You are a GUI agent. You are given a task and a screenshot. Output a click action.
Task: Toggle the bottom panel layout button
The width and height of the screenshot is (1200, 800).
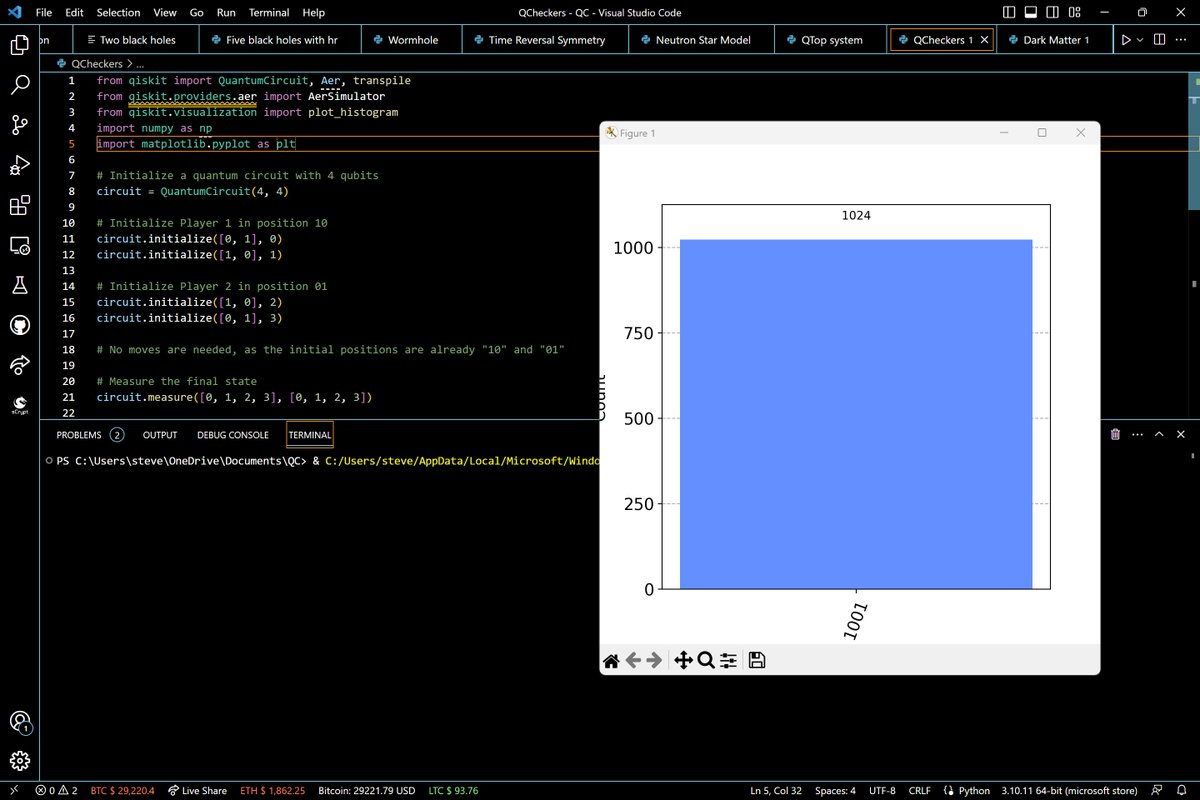(1032, 13)
